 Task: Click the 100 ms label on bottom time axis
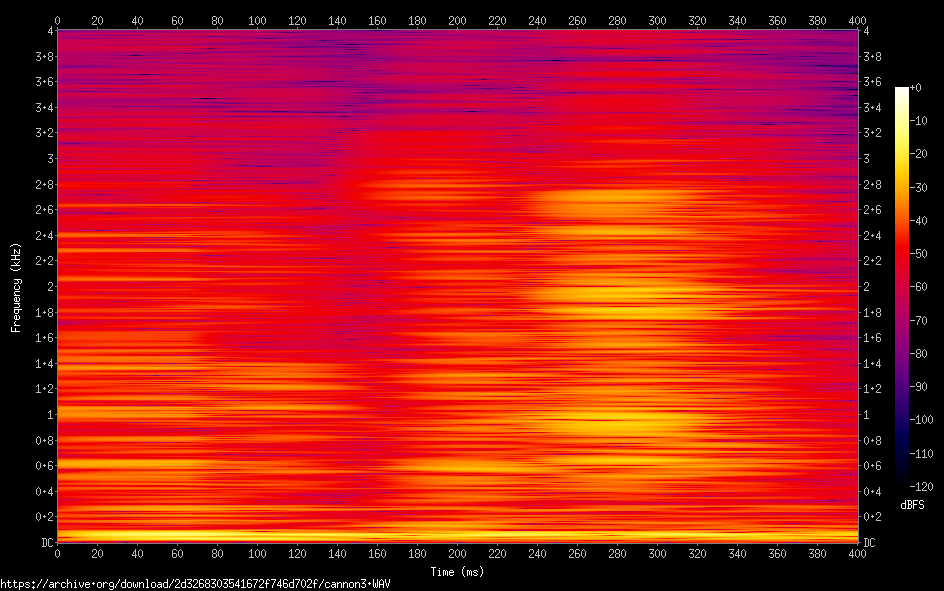[x=257, y=552]
